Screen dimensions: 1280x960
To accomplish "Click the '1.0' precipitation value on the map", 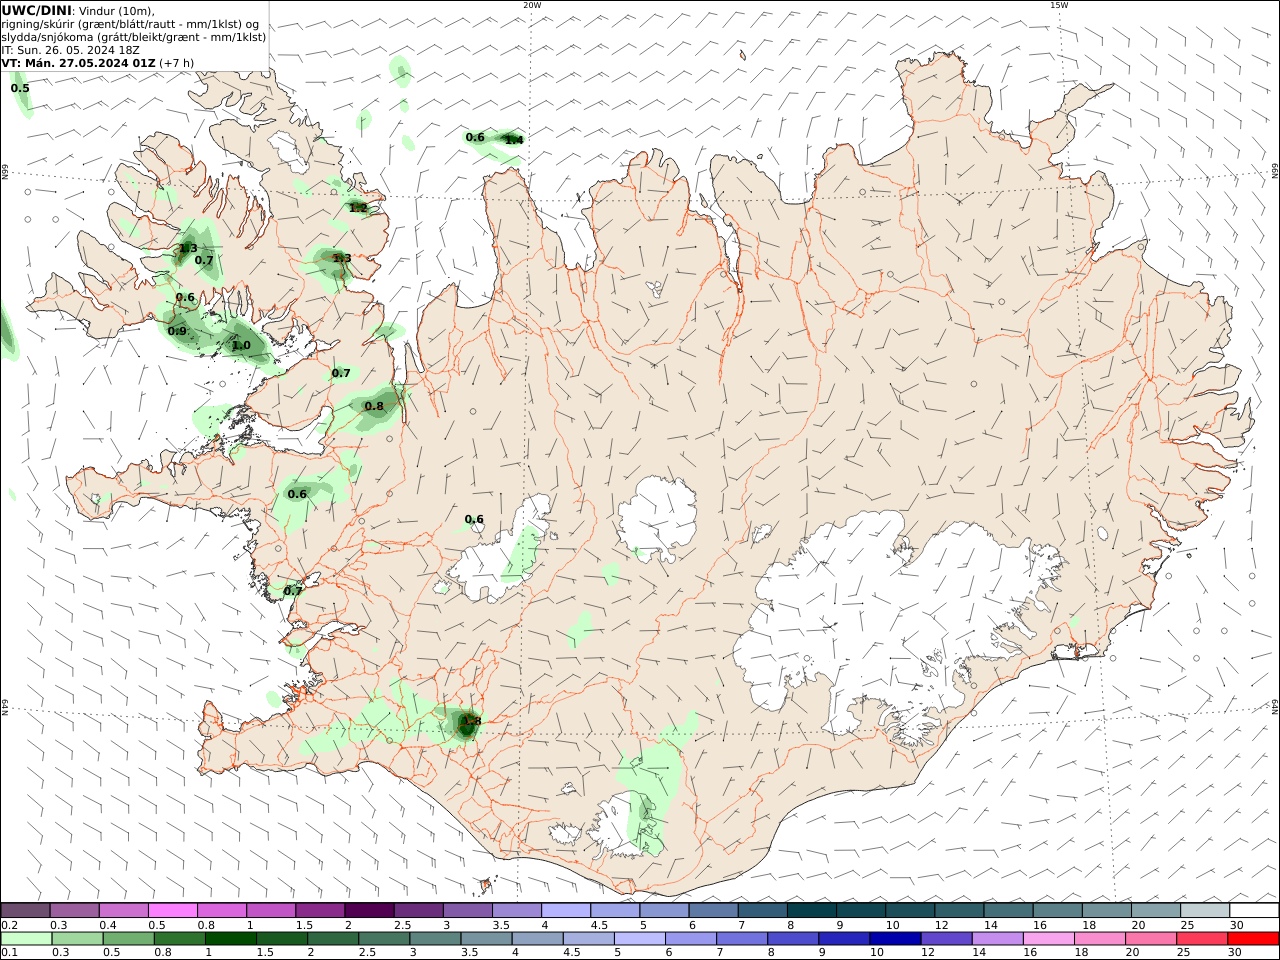I will [x=241, y=346].
